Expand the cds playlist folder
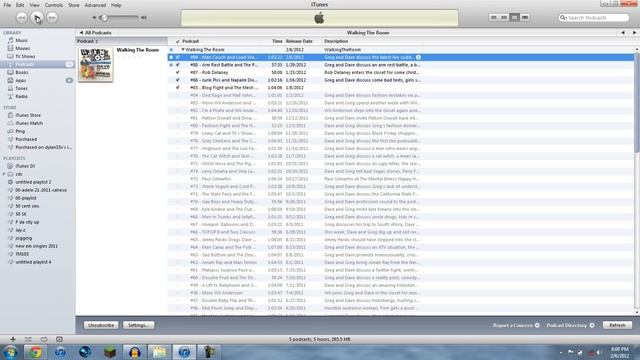Screen dimensions: 640x360 (4, 174)
